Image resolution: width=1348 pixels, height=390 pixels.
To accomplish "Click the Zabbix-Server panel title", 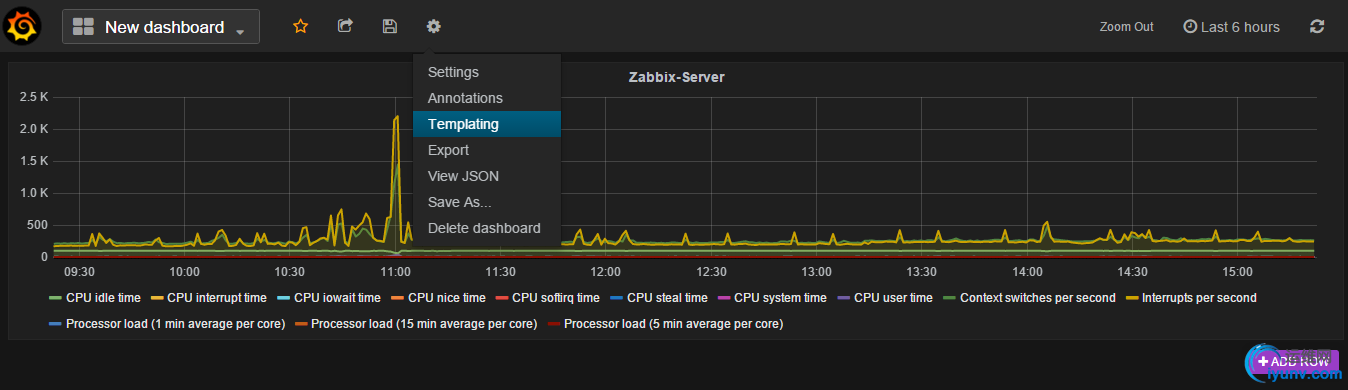I will (676, 77).
